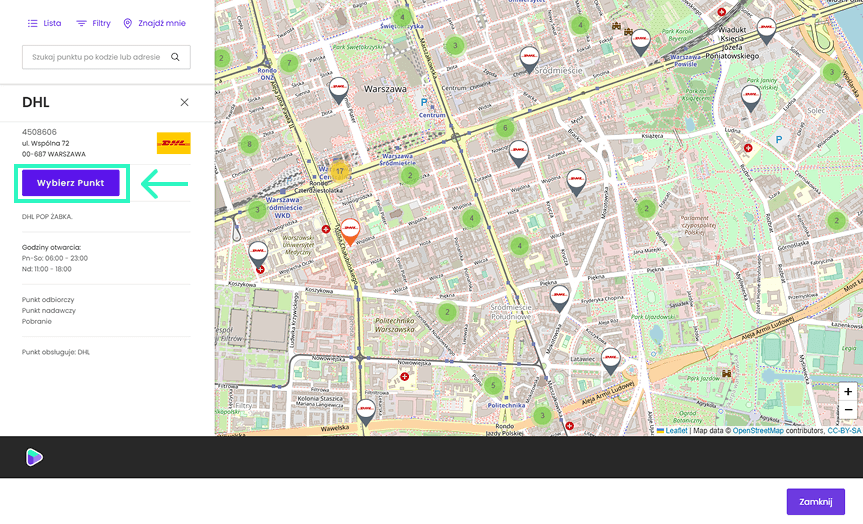Open the OpenStreetMap attribution link
The width and height of the screenshot is (863, 524).
[x=756, y=431]
